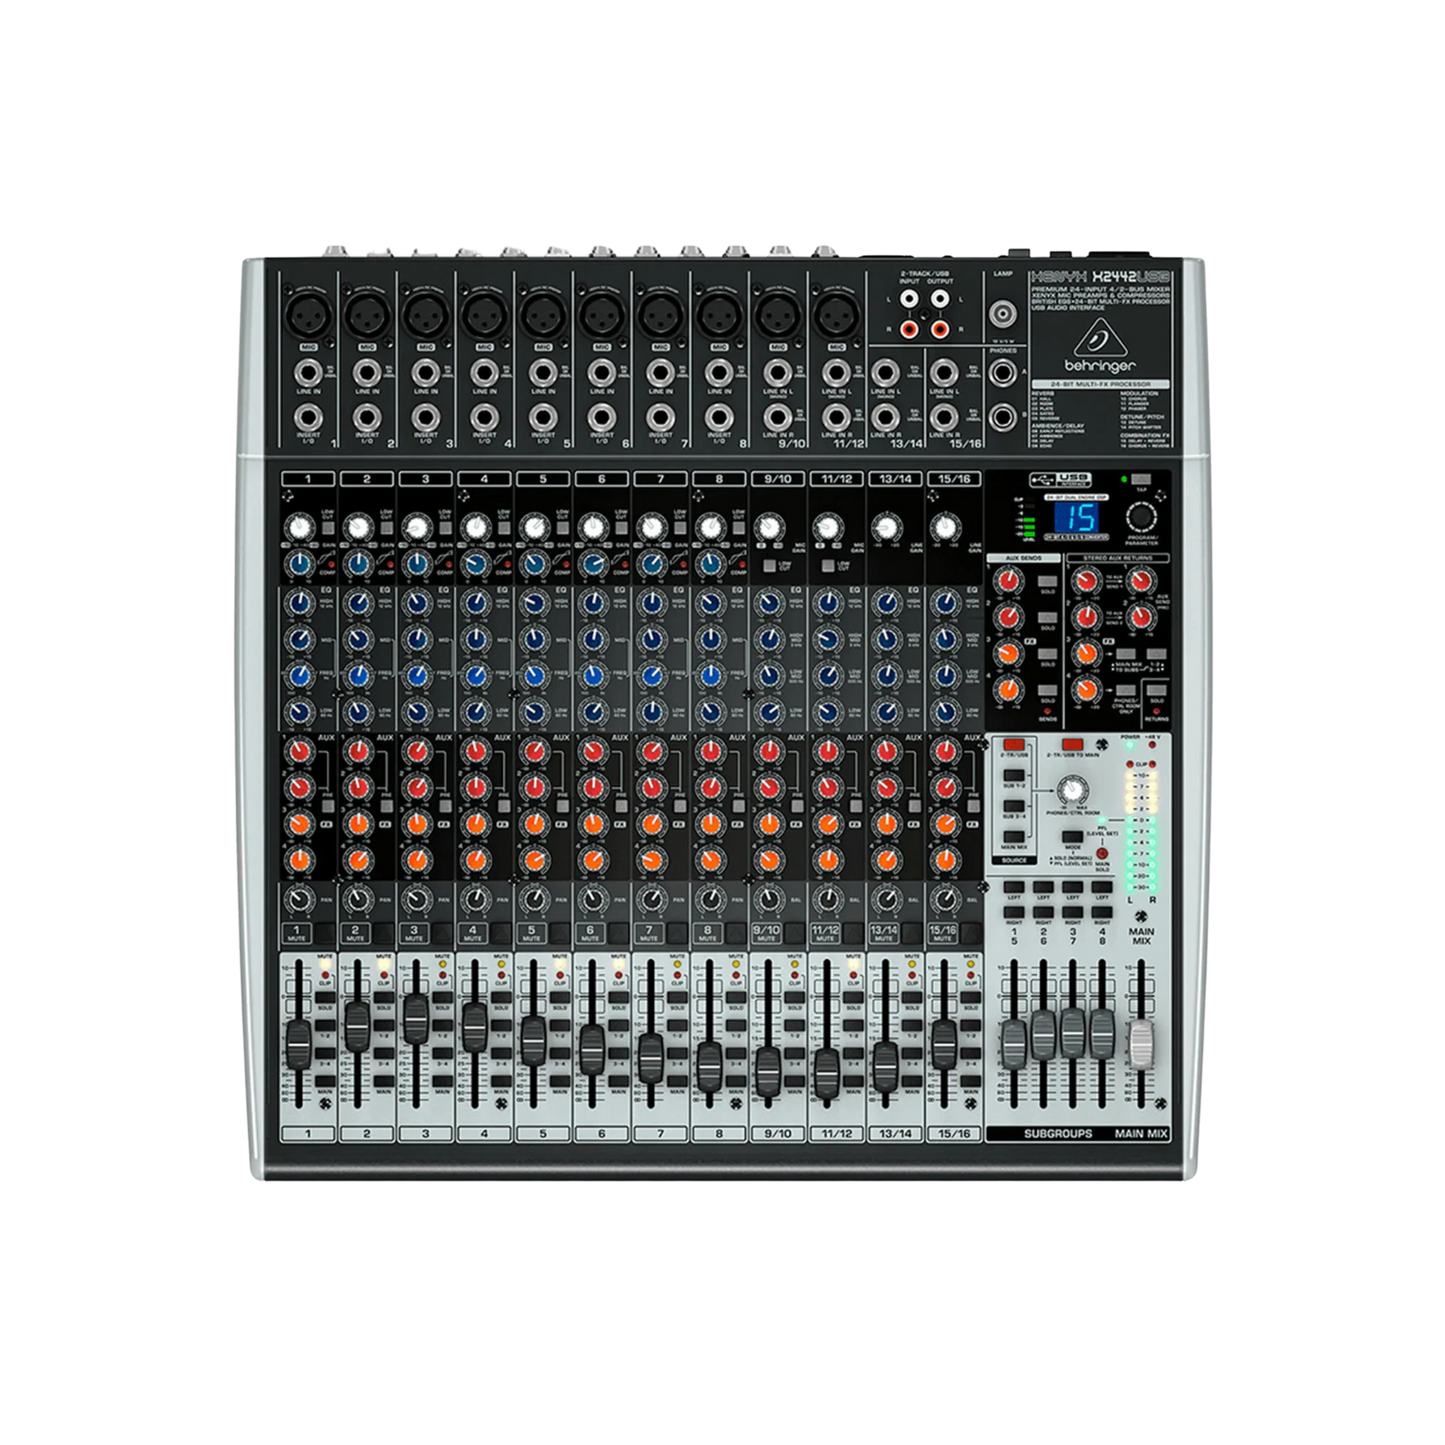This screenshot has width=1445, height=1445.
Task: Select channel 15/16 LINE IN R jack
Action: click(944, 417)
